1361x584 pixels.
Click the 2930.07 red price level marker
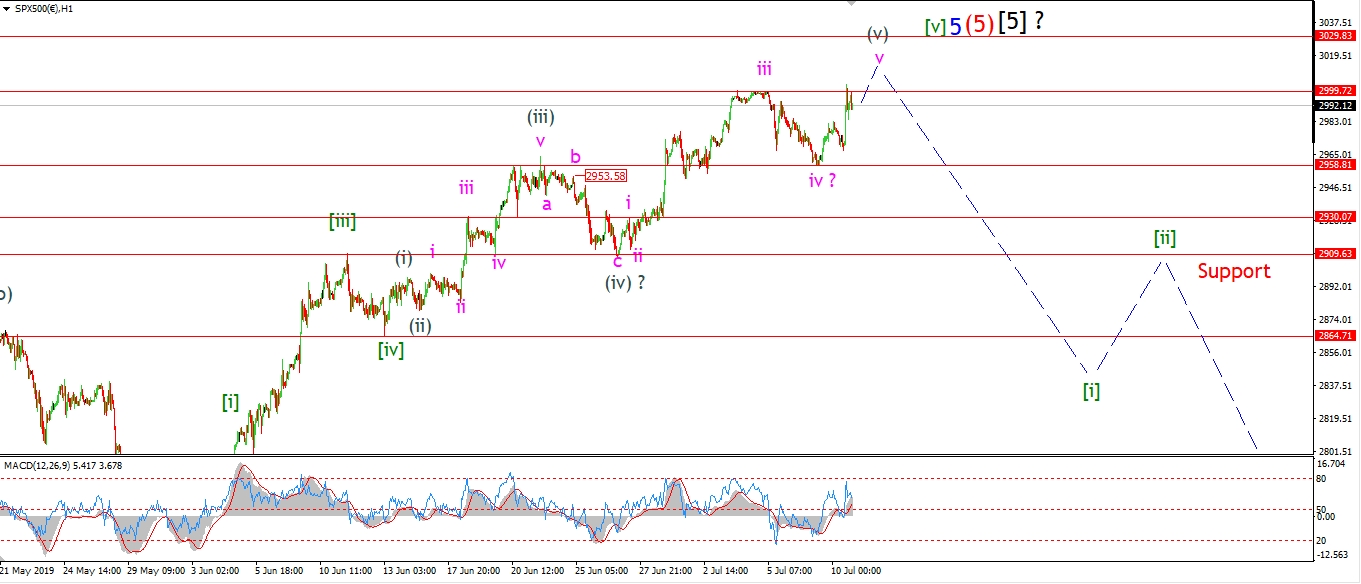click(x=1335, y=217)
